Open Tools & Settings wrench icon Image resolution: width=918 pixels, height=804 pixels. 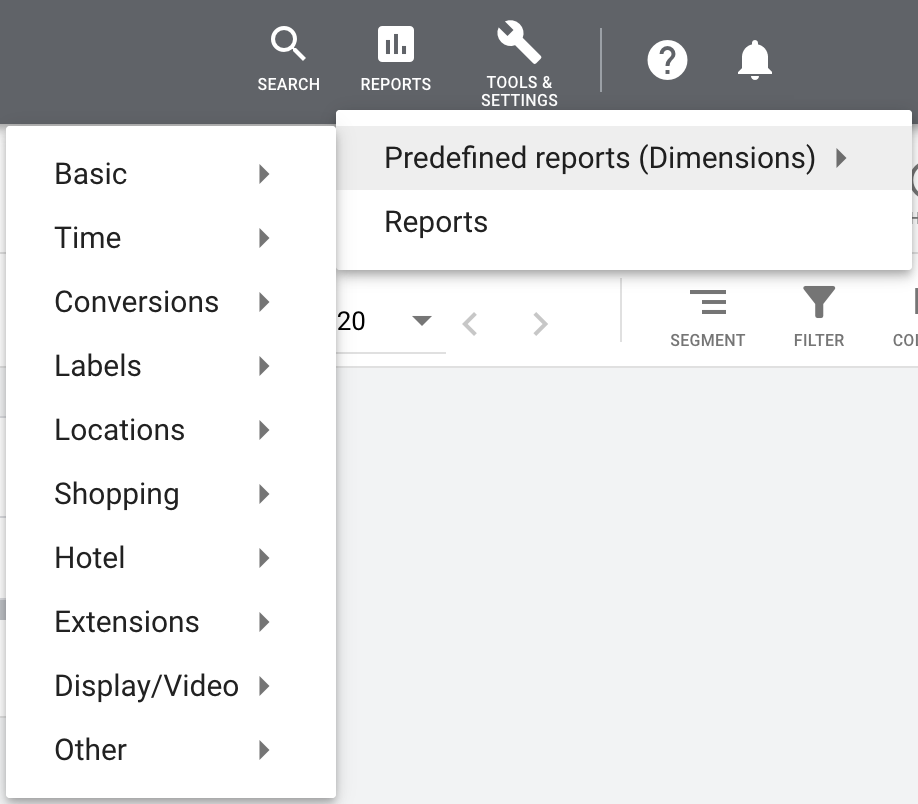coord(519,45)
